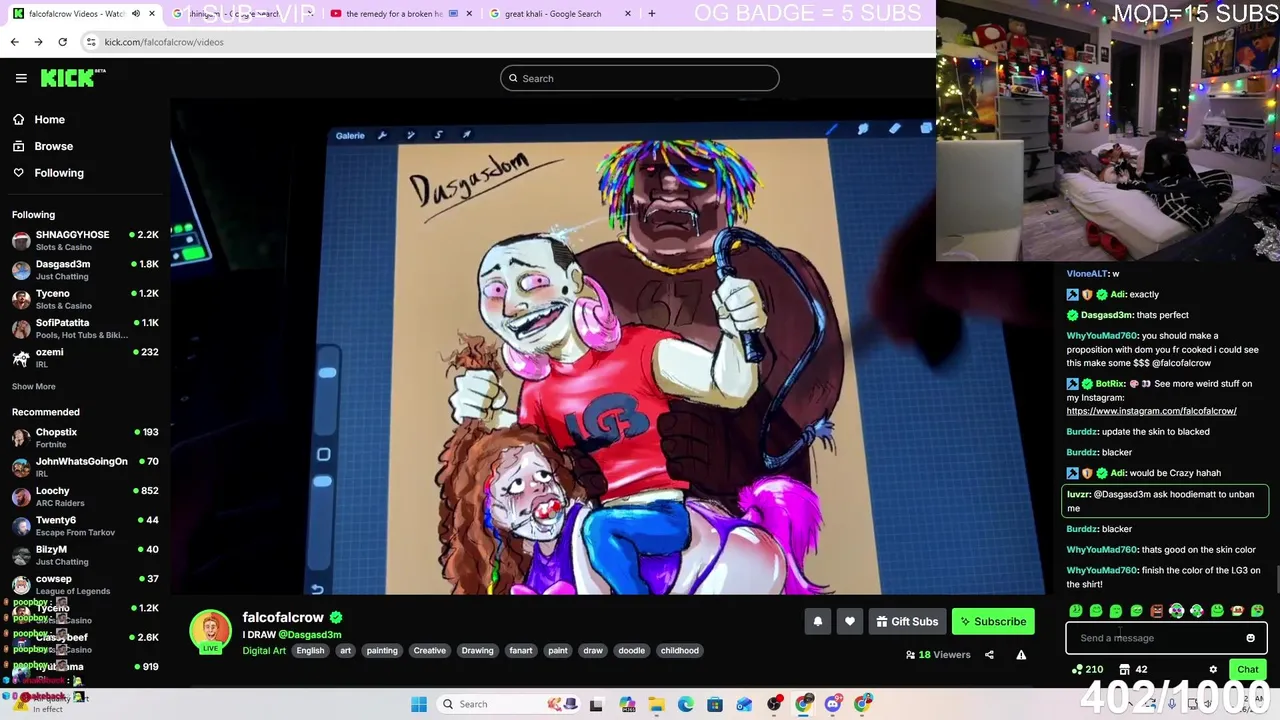
Task: Open Microsoft Store from the taskbar
Action: click(715, 704)
